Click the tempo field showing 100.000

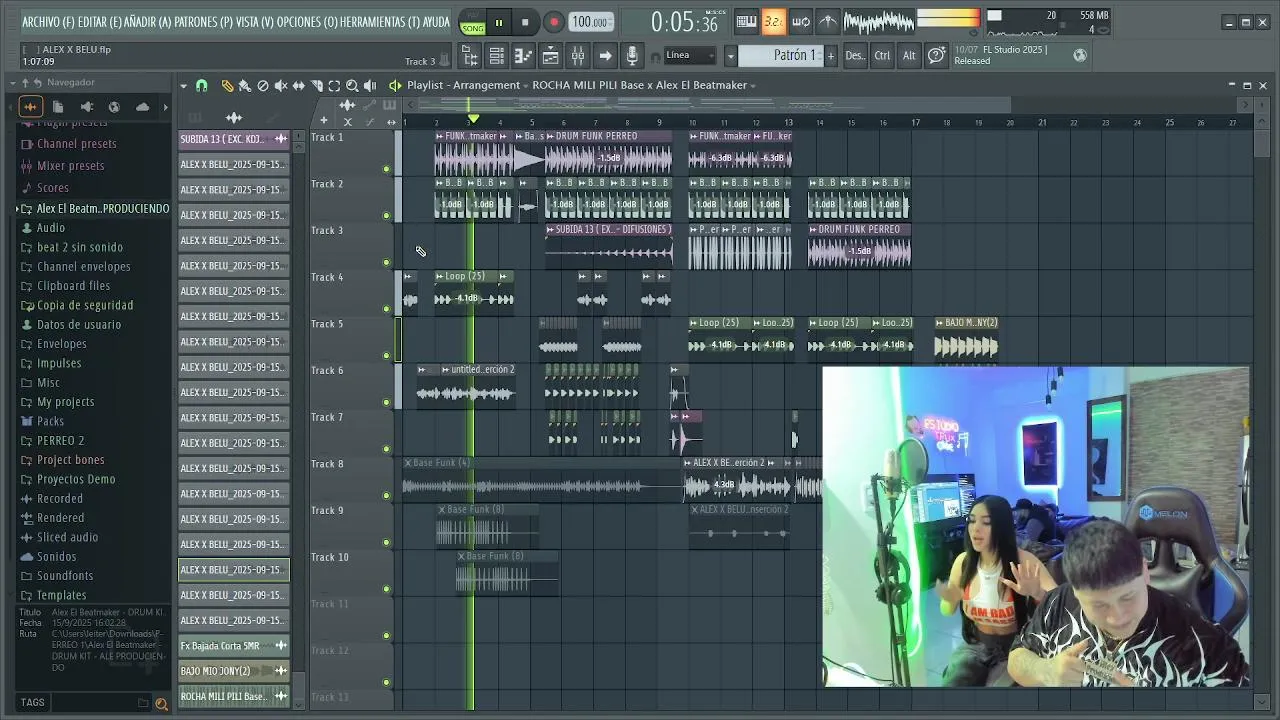click(x=592, y=22)
